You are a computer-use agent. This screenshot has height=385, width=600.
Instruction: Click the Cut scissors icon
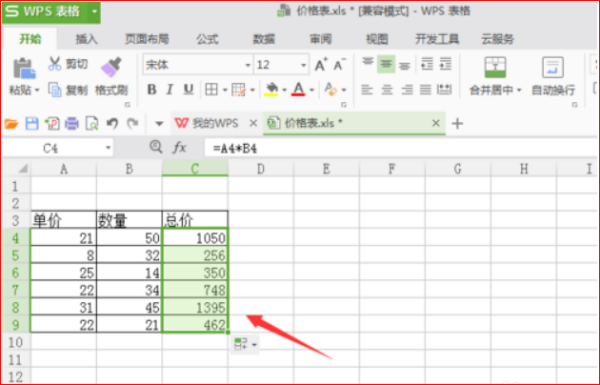click(55, 64)
